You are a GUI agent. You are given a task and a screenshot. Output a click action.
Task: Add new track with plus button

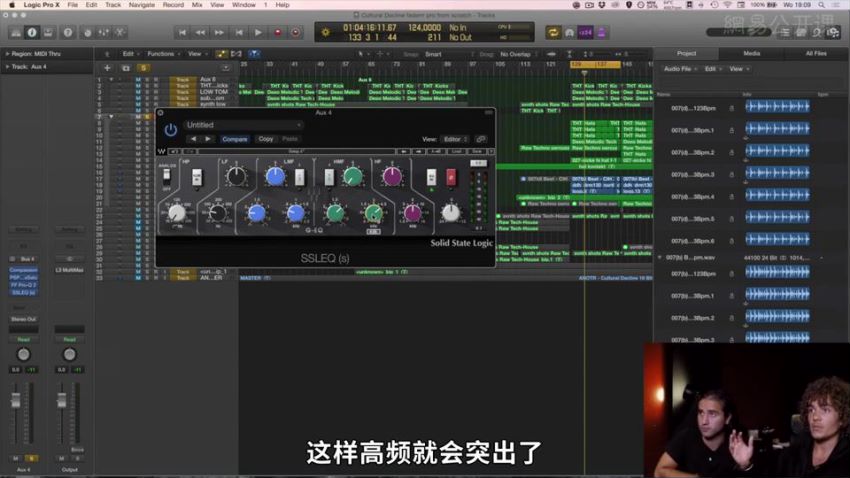107,68
